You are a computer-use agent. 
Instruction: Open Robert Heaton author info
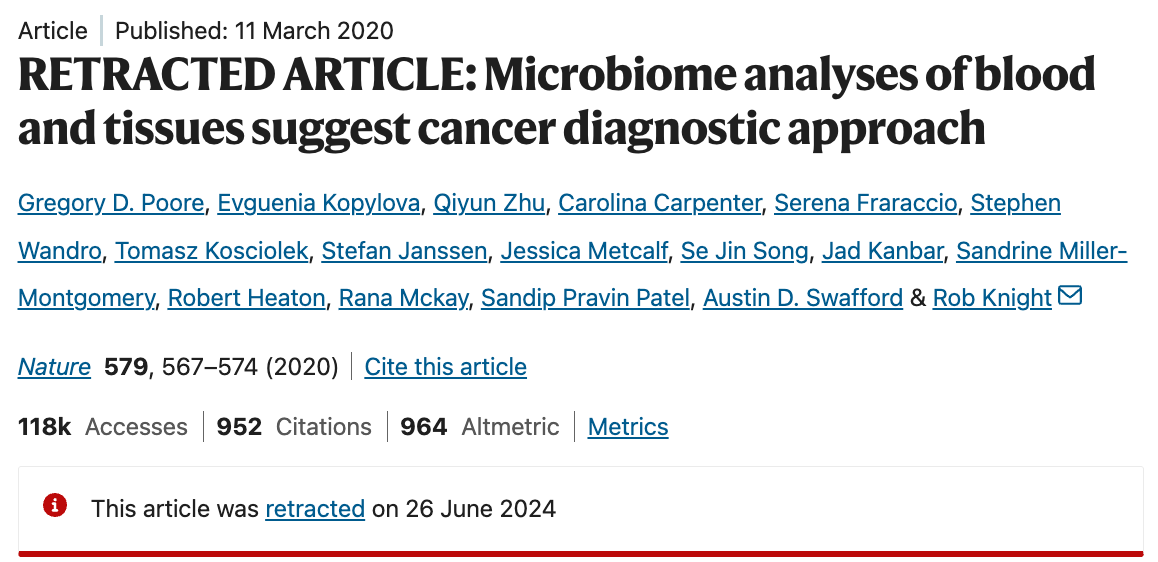[246, 297]
